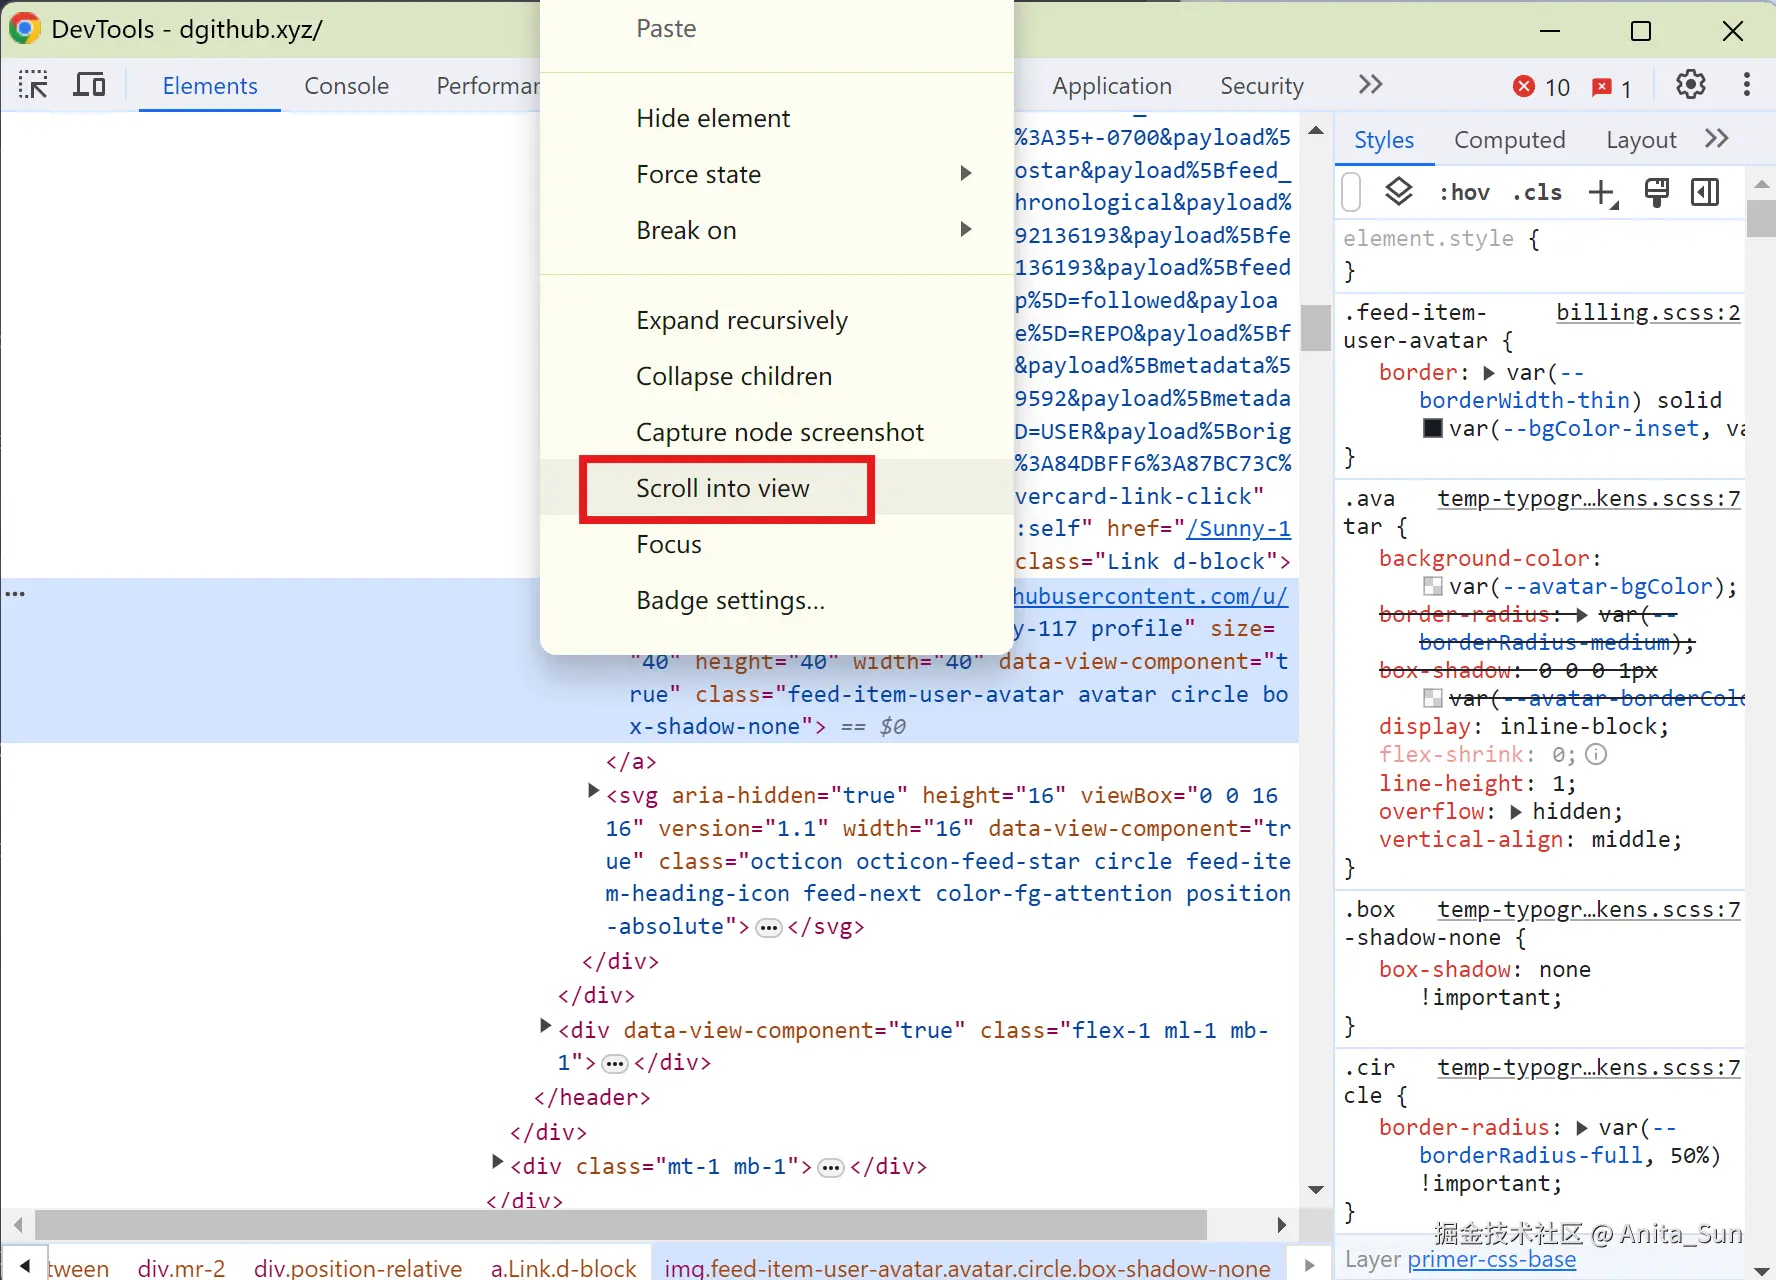Click the --bgColor-inset color swatch

[x=1433, y=429]
